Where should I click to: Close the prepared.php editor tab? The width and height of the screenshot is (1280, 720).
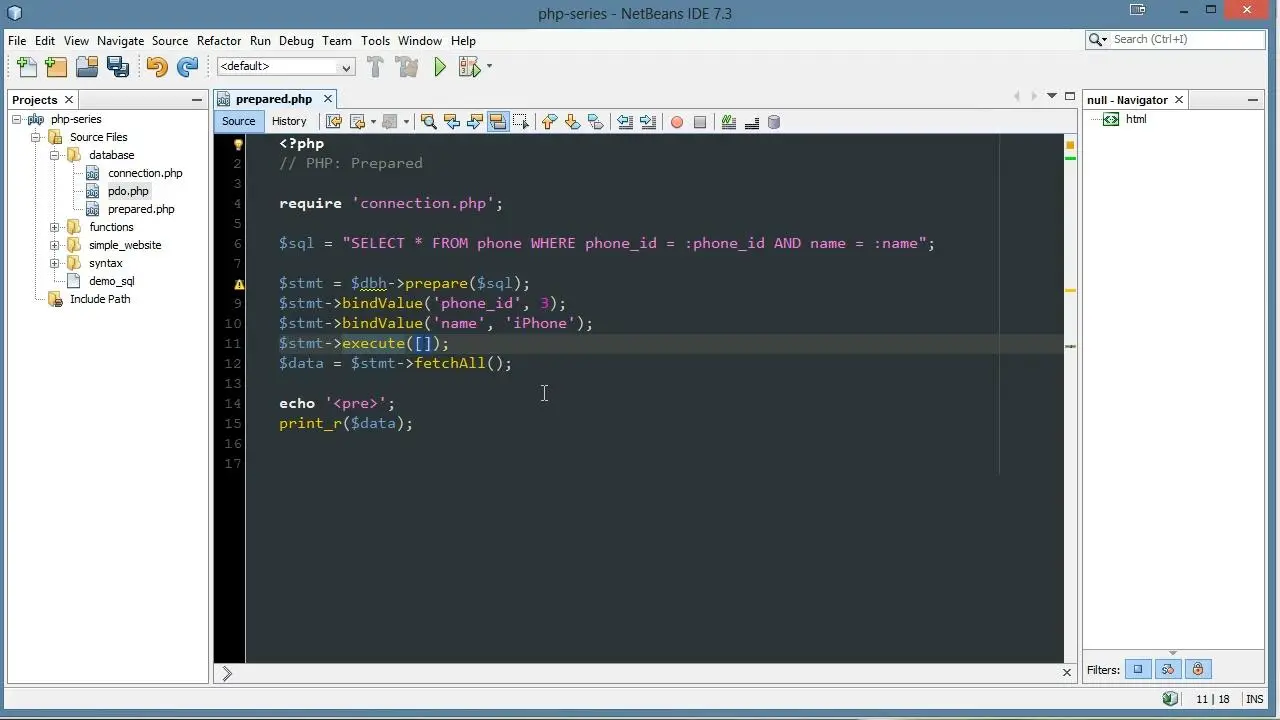327,99
